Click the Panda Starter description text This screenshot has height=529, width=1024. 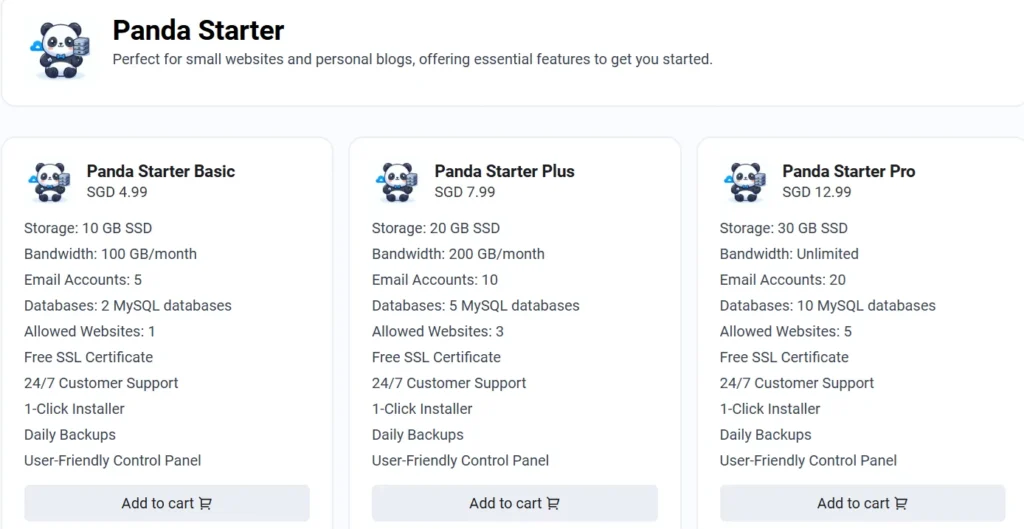(412, 59)
